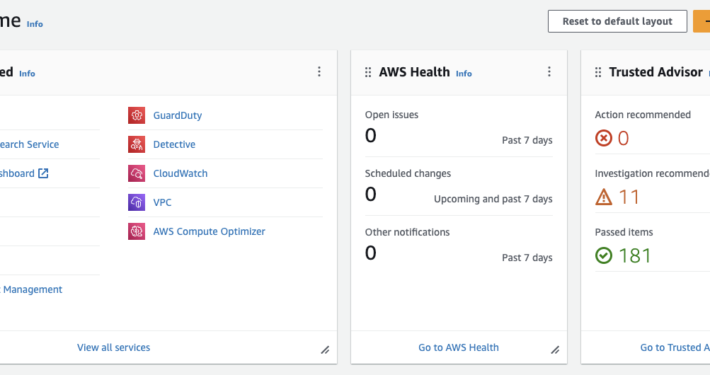Click the Investigation recommended warning triangle icon
The image size is (710, 375).
tap(604, 197)
